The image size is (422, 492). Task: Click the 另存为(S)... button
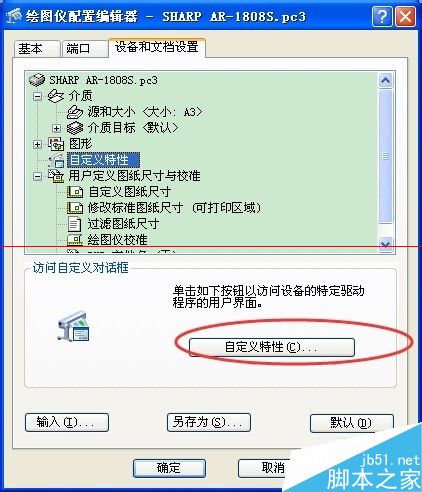click(x=209, y=423)
